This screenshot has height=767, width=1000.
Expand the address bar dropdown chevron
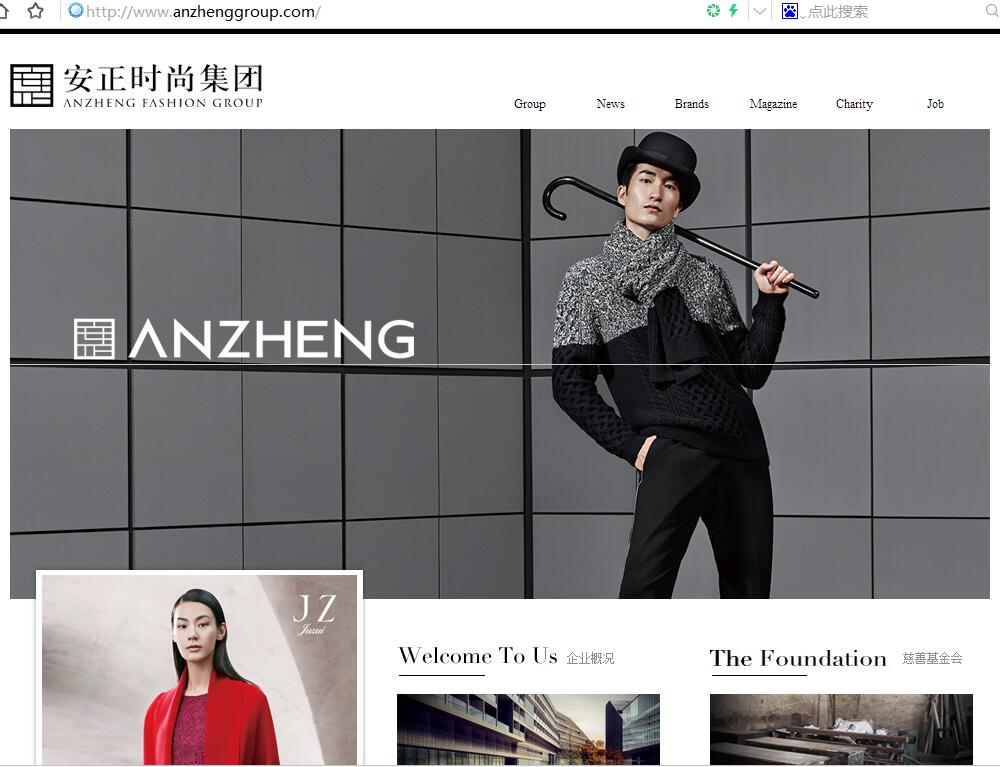[x=759, y=11]
